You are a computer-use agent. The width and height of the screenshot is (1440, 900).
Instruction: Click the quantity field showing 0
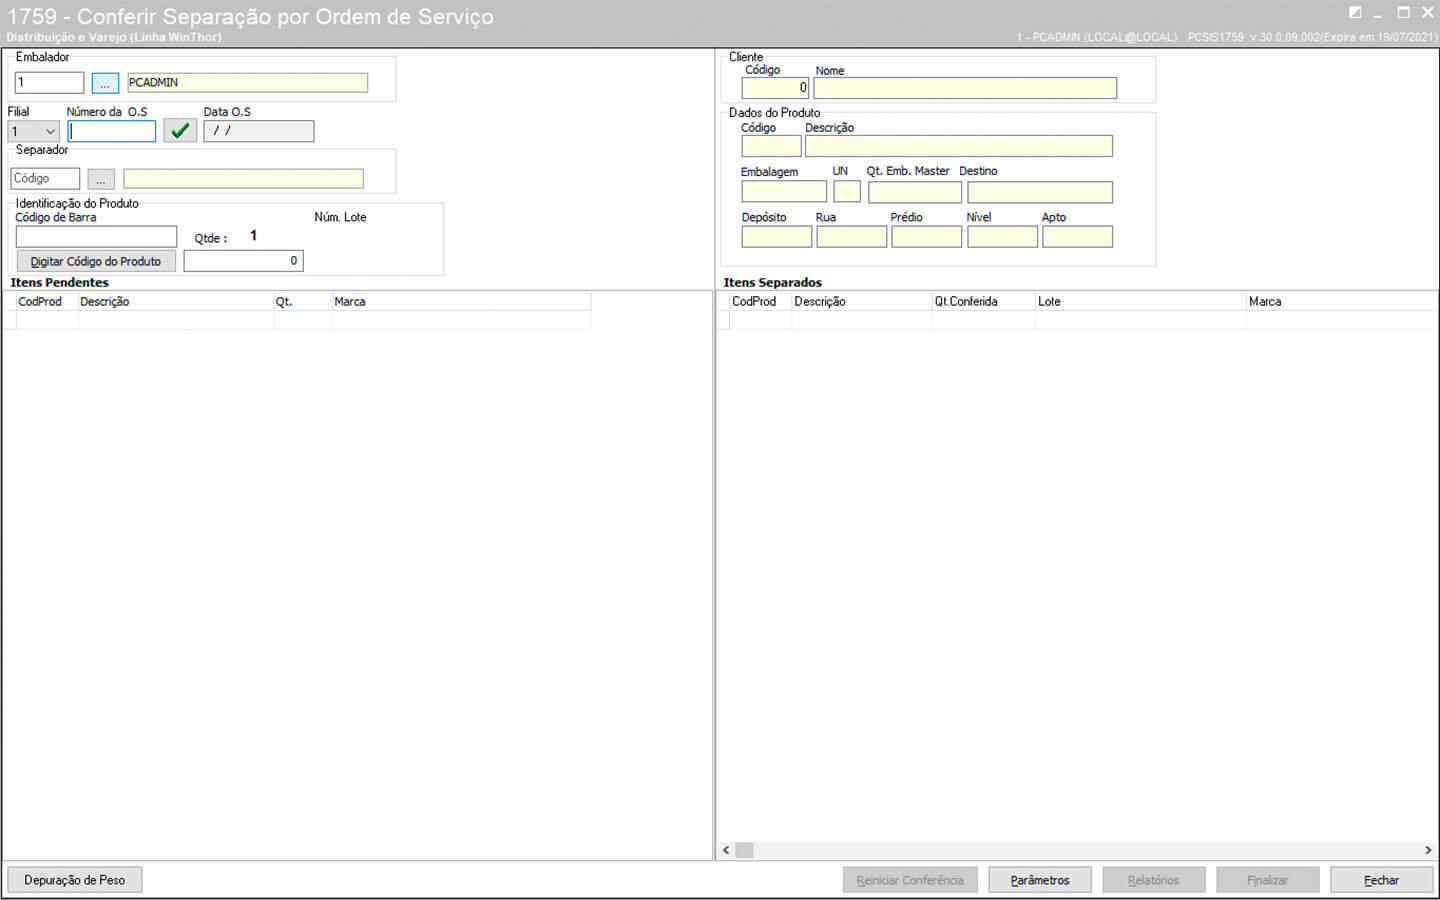[243, 261]
